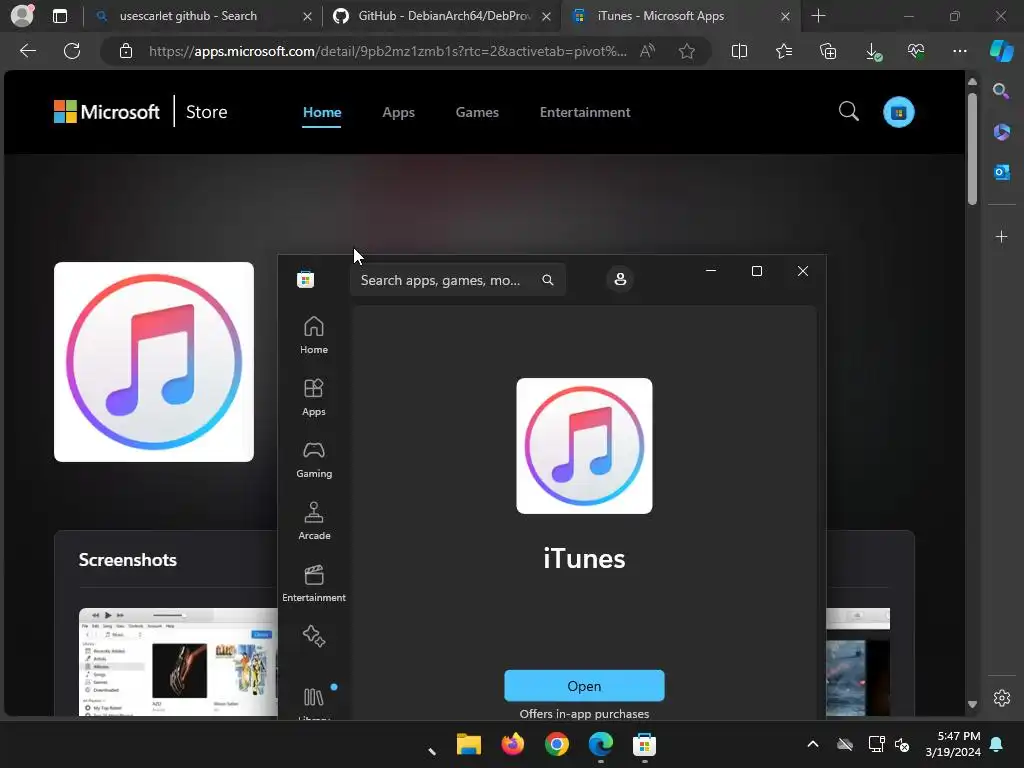This screenshot has height=768, width=1024.
Task: Open the user profile icon in the Store app
Action: [x=620, y=280]
